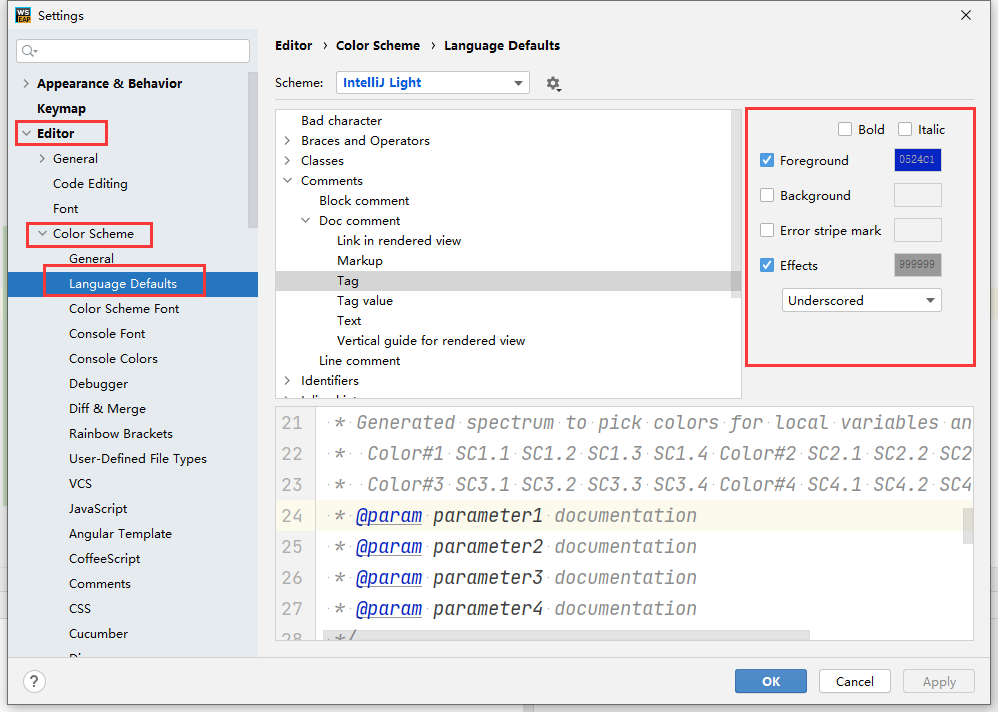
Task: Click the OK button
Action: click(x=770, y=681)
